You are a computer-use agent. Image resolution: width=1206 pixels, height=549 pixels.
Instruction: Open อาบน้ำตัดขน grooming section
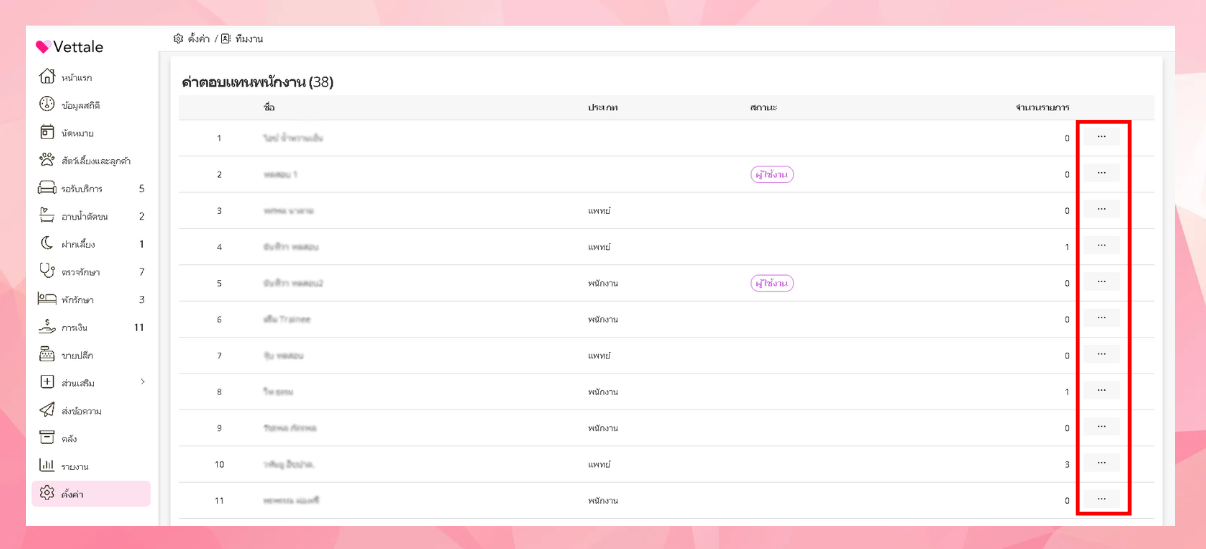[x=91, y=216]
